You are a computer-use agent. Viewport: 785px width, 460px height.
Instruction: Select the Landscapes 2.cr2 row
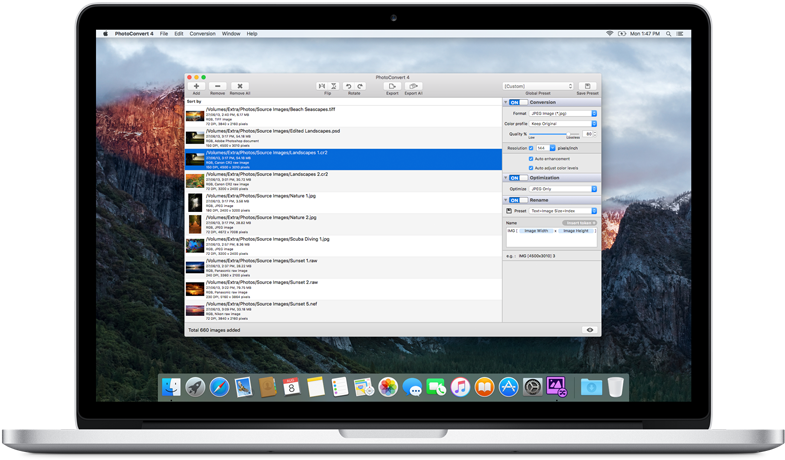(343, 181)
